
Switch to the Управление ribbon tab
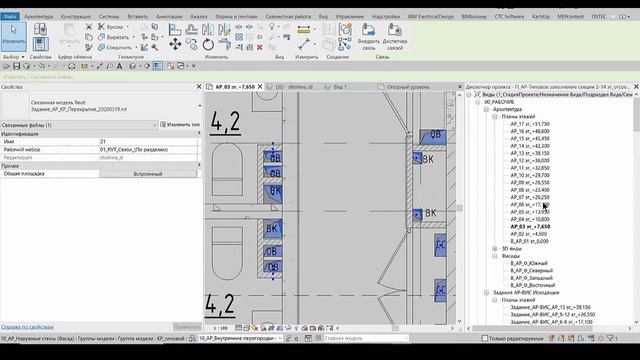point(350,16)
